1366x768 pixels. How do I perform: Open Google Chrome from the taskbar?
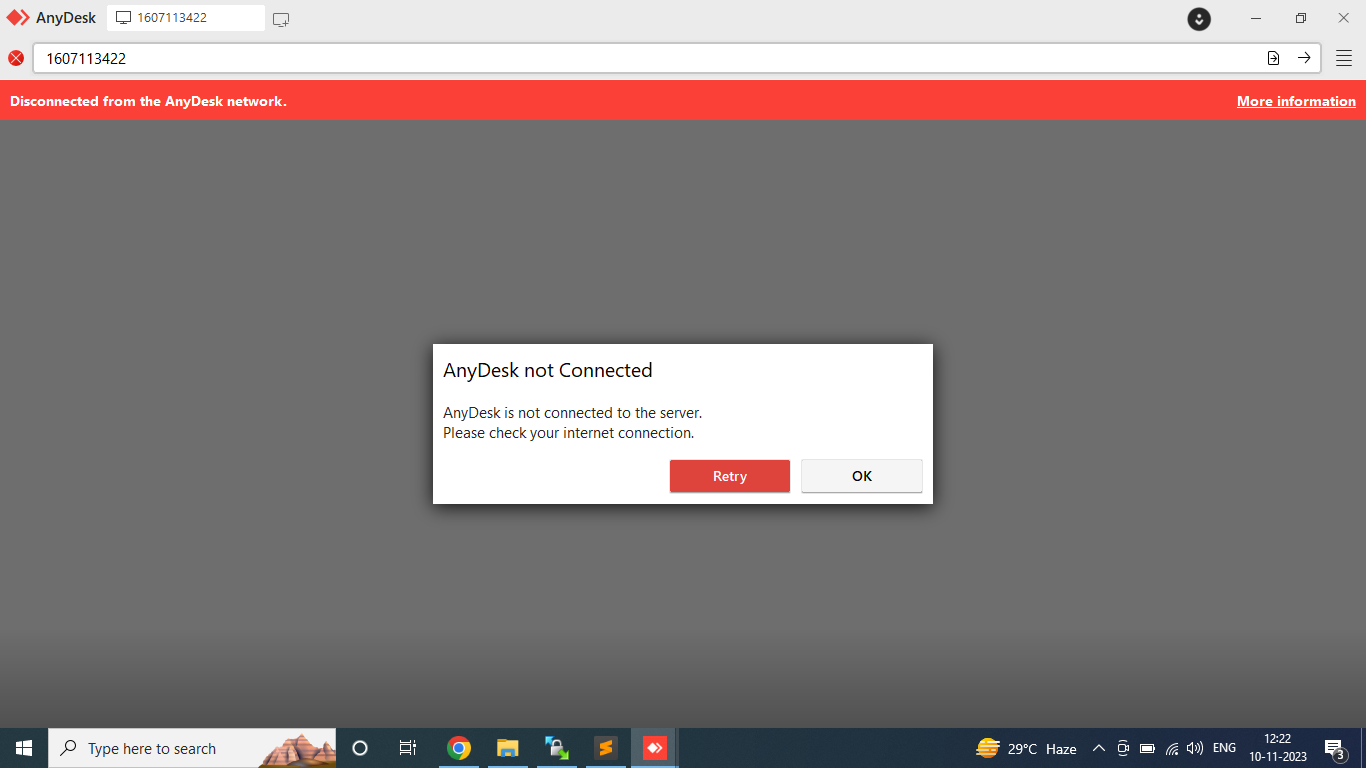pos(459,748)
